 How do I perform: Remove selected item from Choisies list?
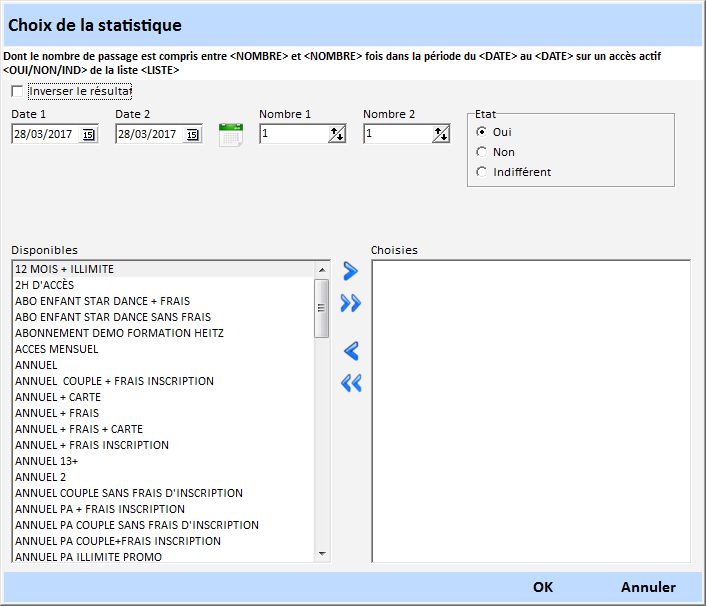[x=350, y=351]
